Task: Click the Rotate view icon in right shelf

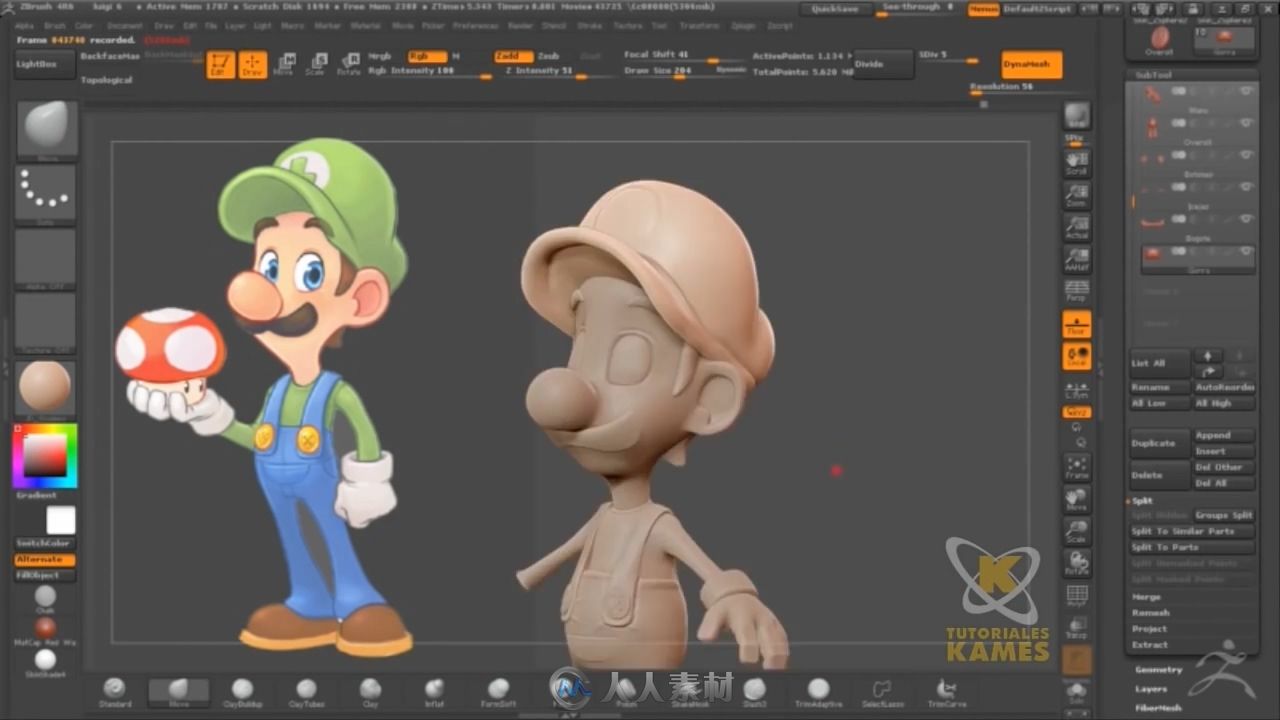Action: (x=1076, y=563)
